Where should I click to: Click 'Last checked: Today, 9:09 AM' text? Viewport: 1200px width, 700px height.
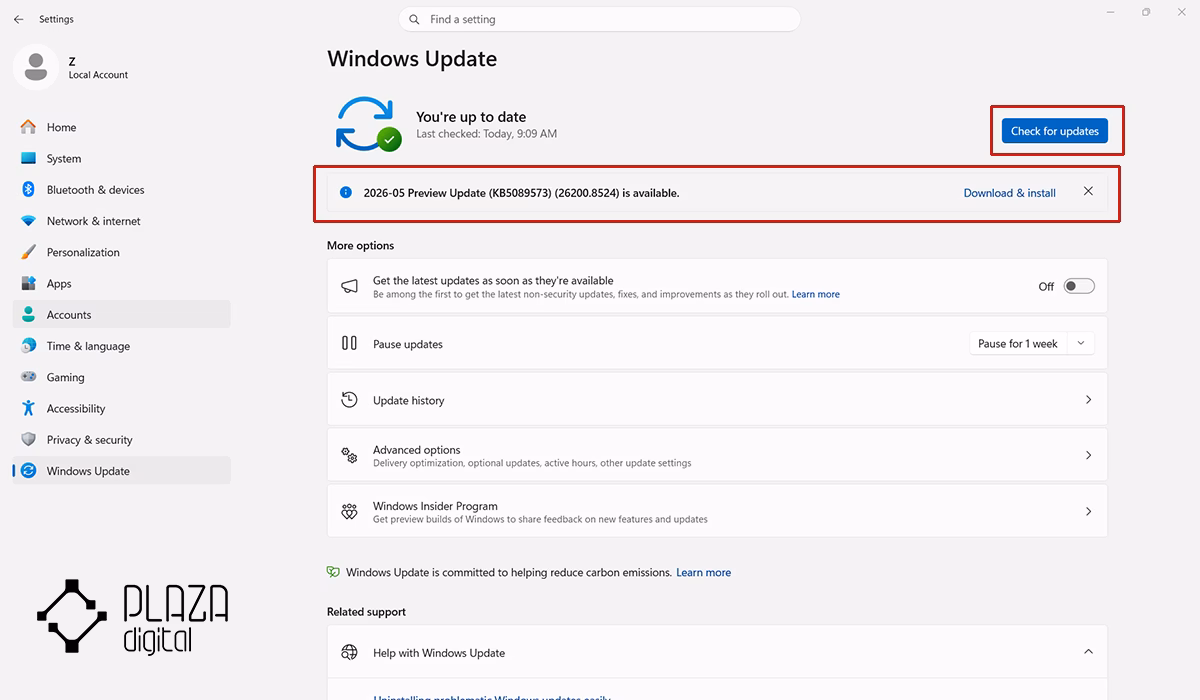pyautogui.click(x=486, y=134)
